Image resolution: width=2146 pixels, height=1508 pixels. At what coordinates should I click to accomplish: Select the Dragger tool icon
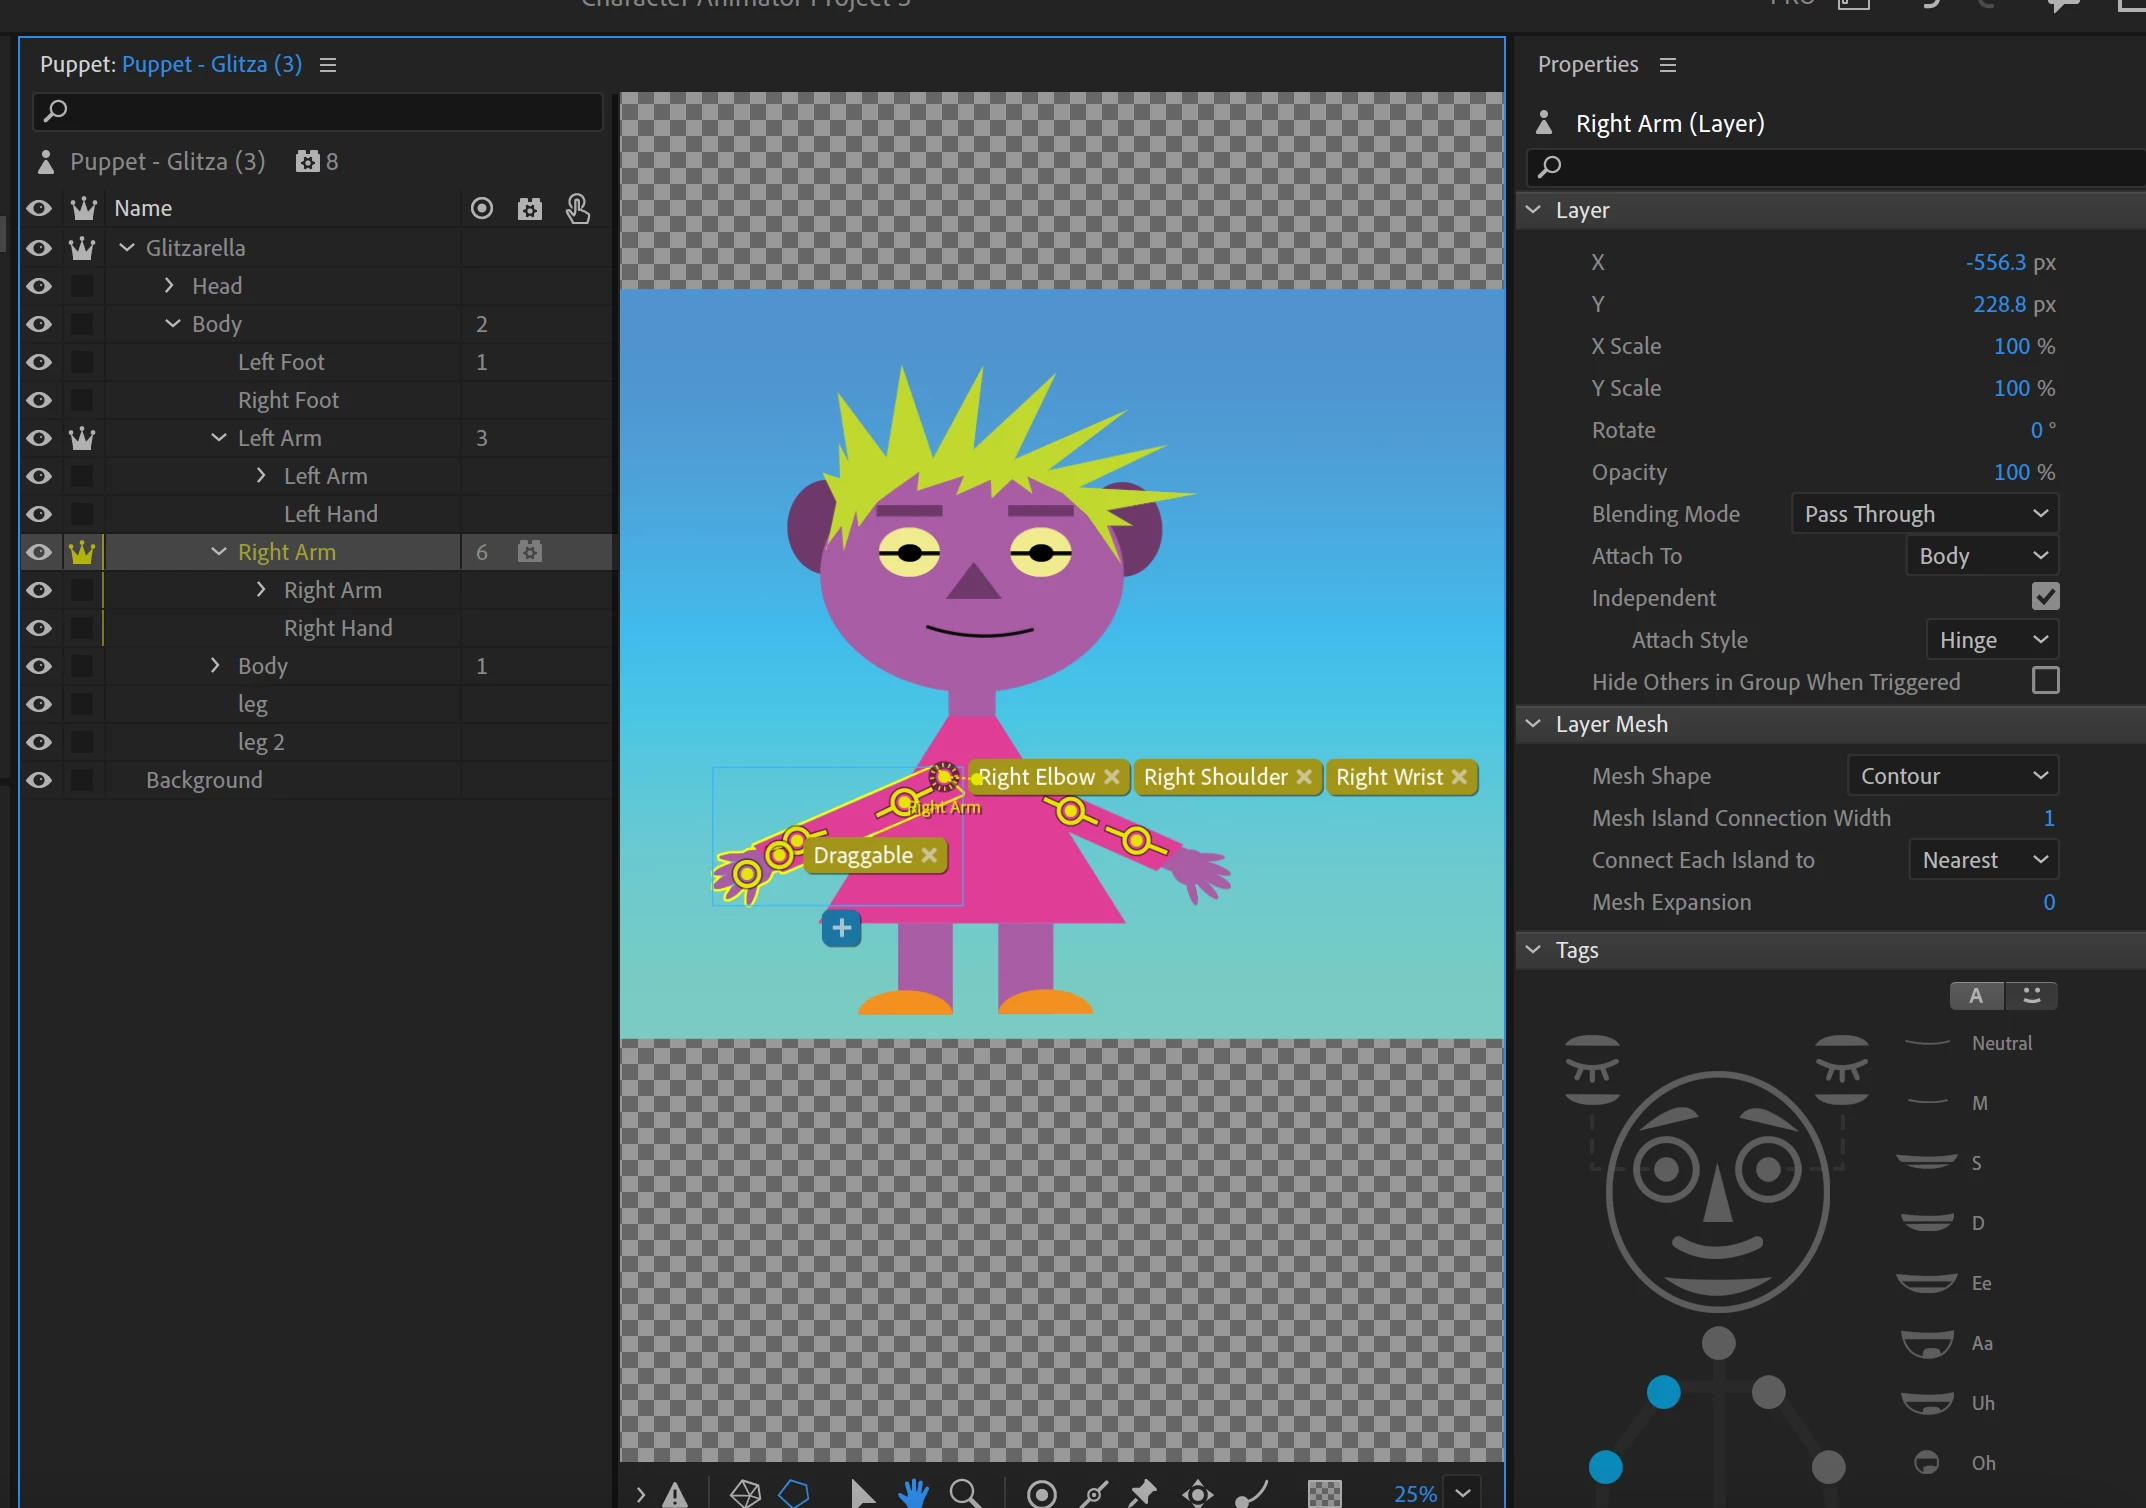[1197, 1493]
